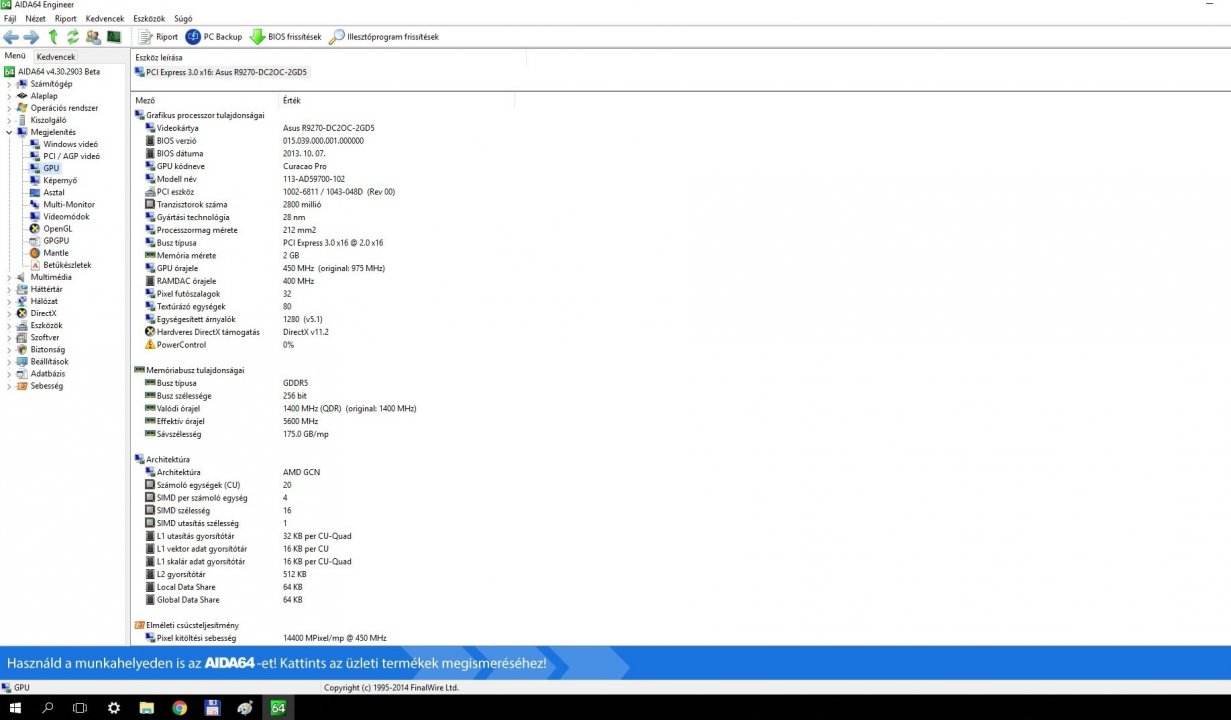Click the AIDA64 business products banner

615,663
